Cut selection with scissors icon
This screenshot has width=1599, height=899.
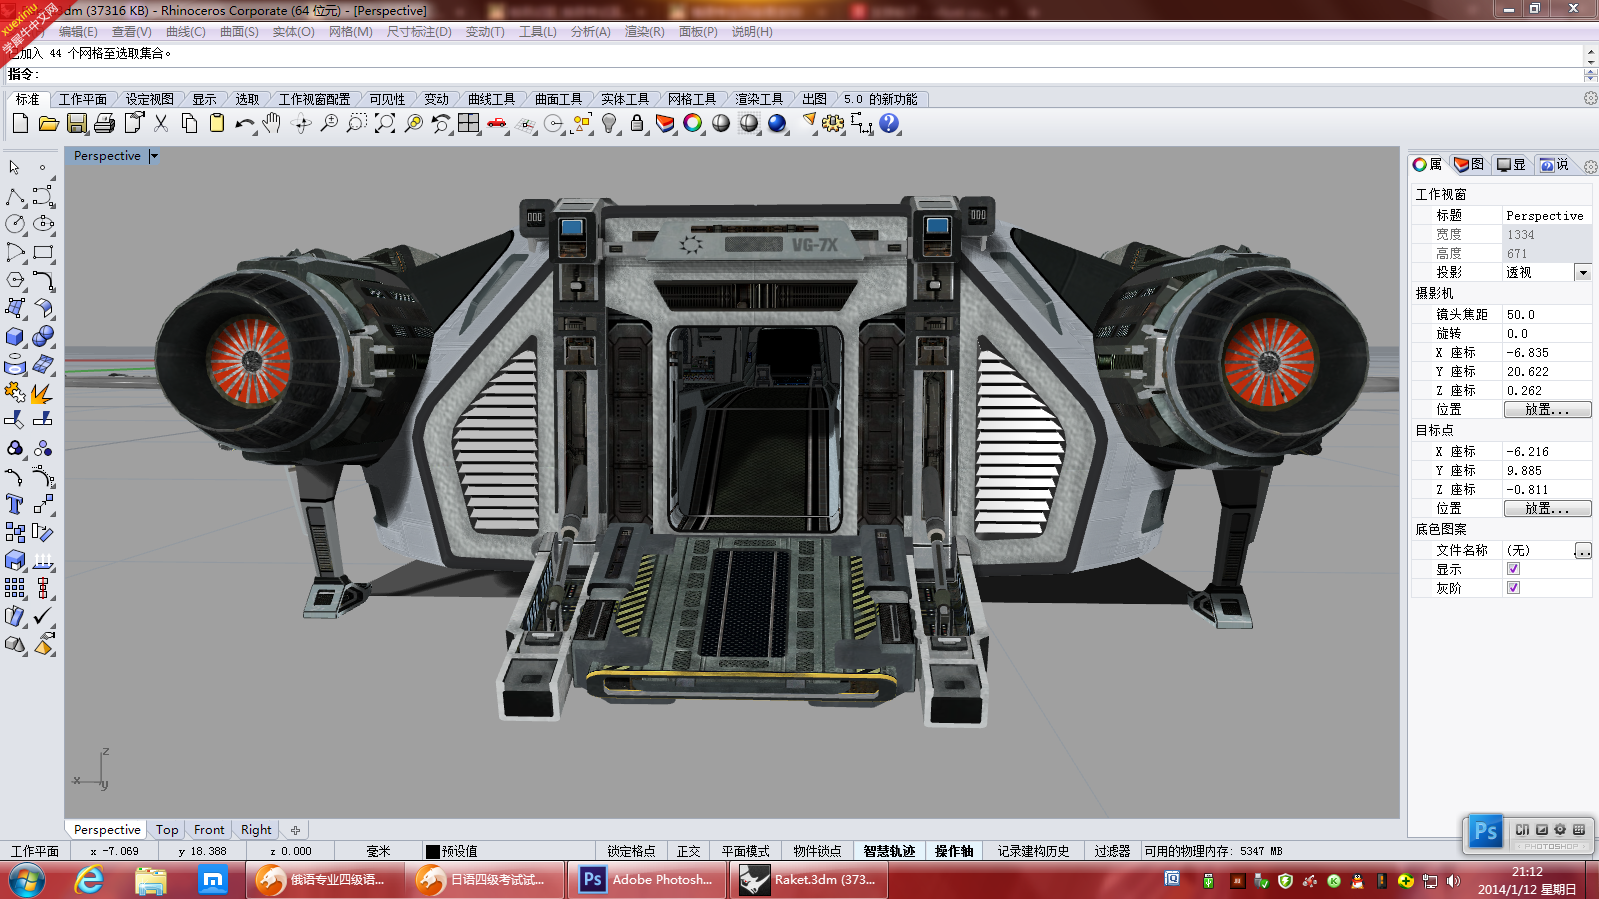161,123
